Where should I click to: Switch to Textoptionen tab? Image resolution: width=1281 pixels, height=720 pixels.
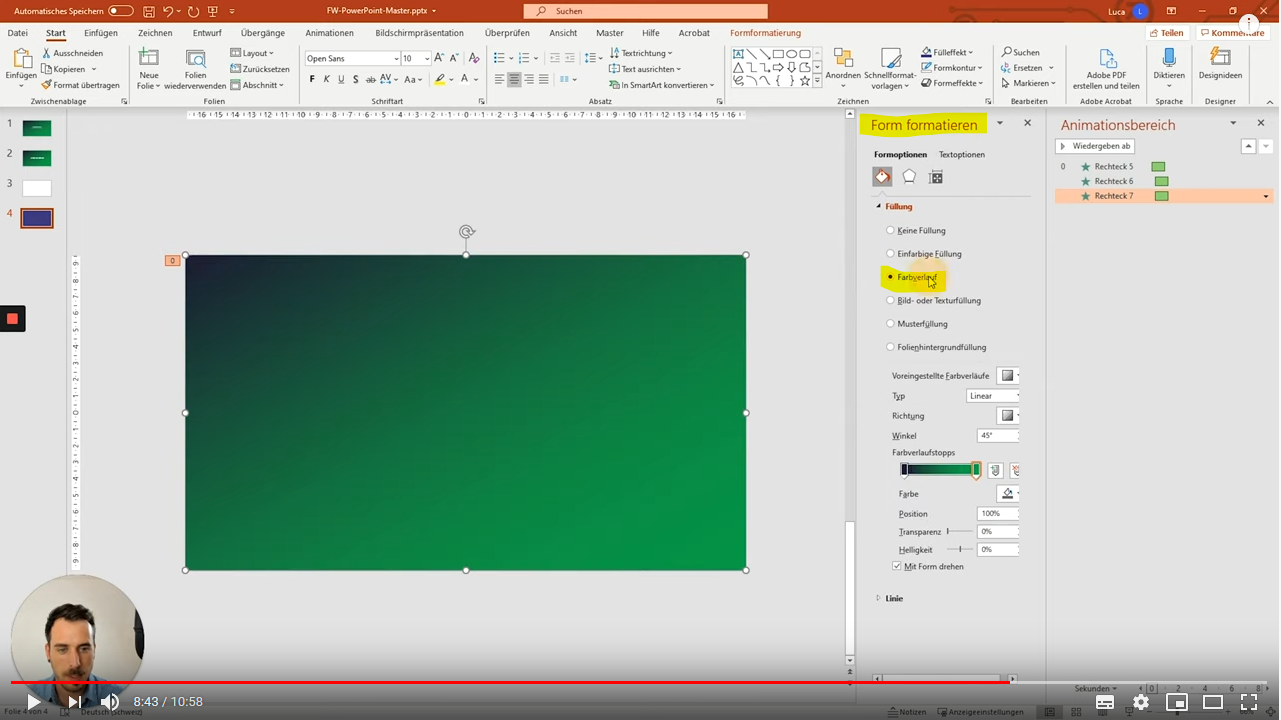click(962, 155)
